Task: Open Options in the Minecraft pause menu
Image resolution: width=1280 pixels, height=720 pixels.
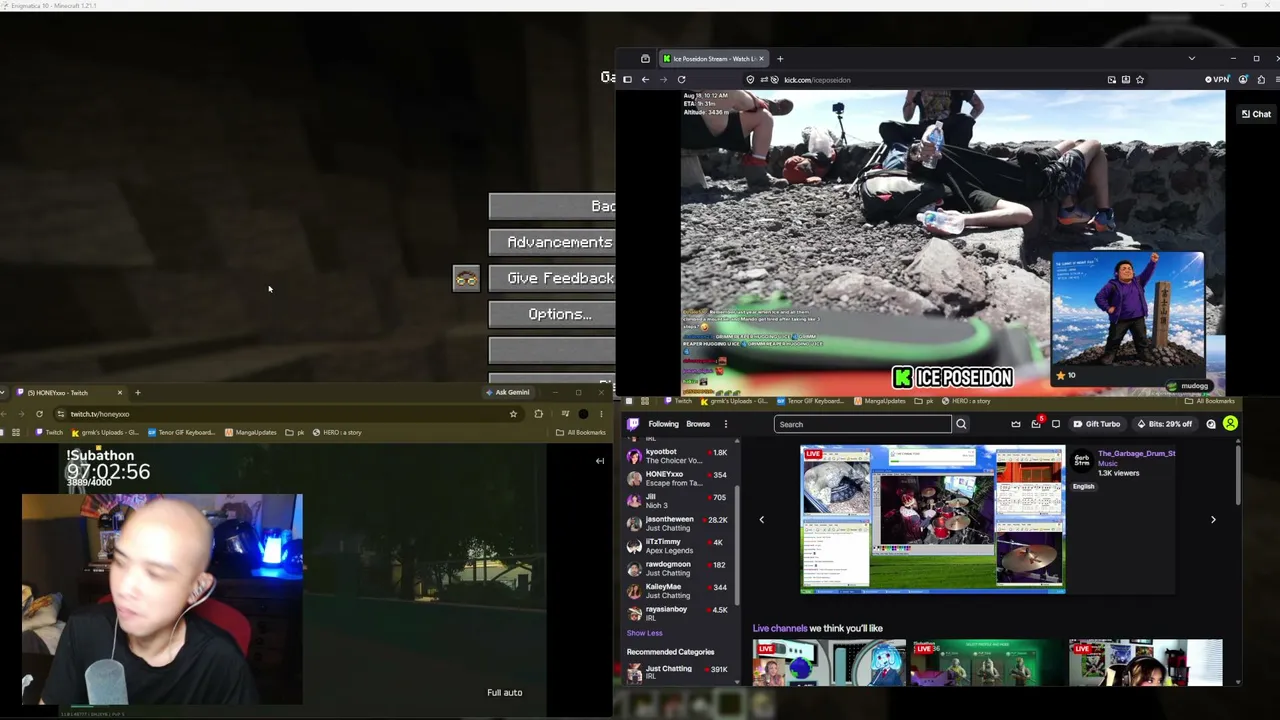Action: tap(552, 314)
